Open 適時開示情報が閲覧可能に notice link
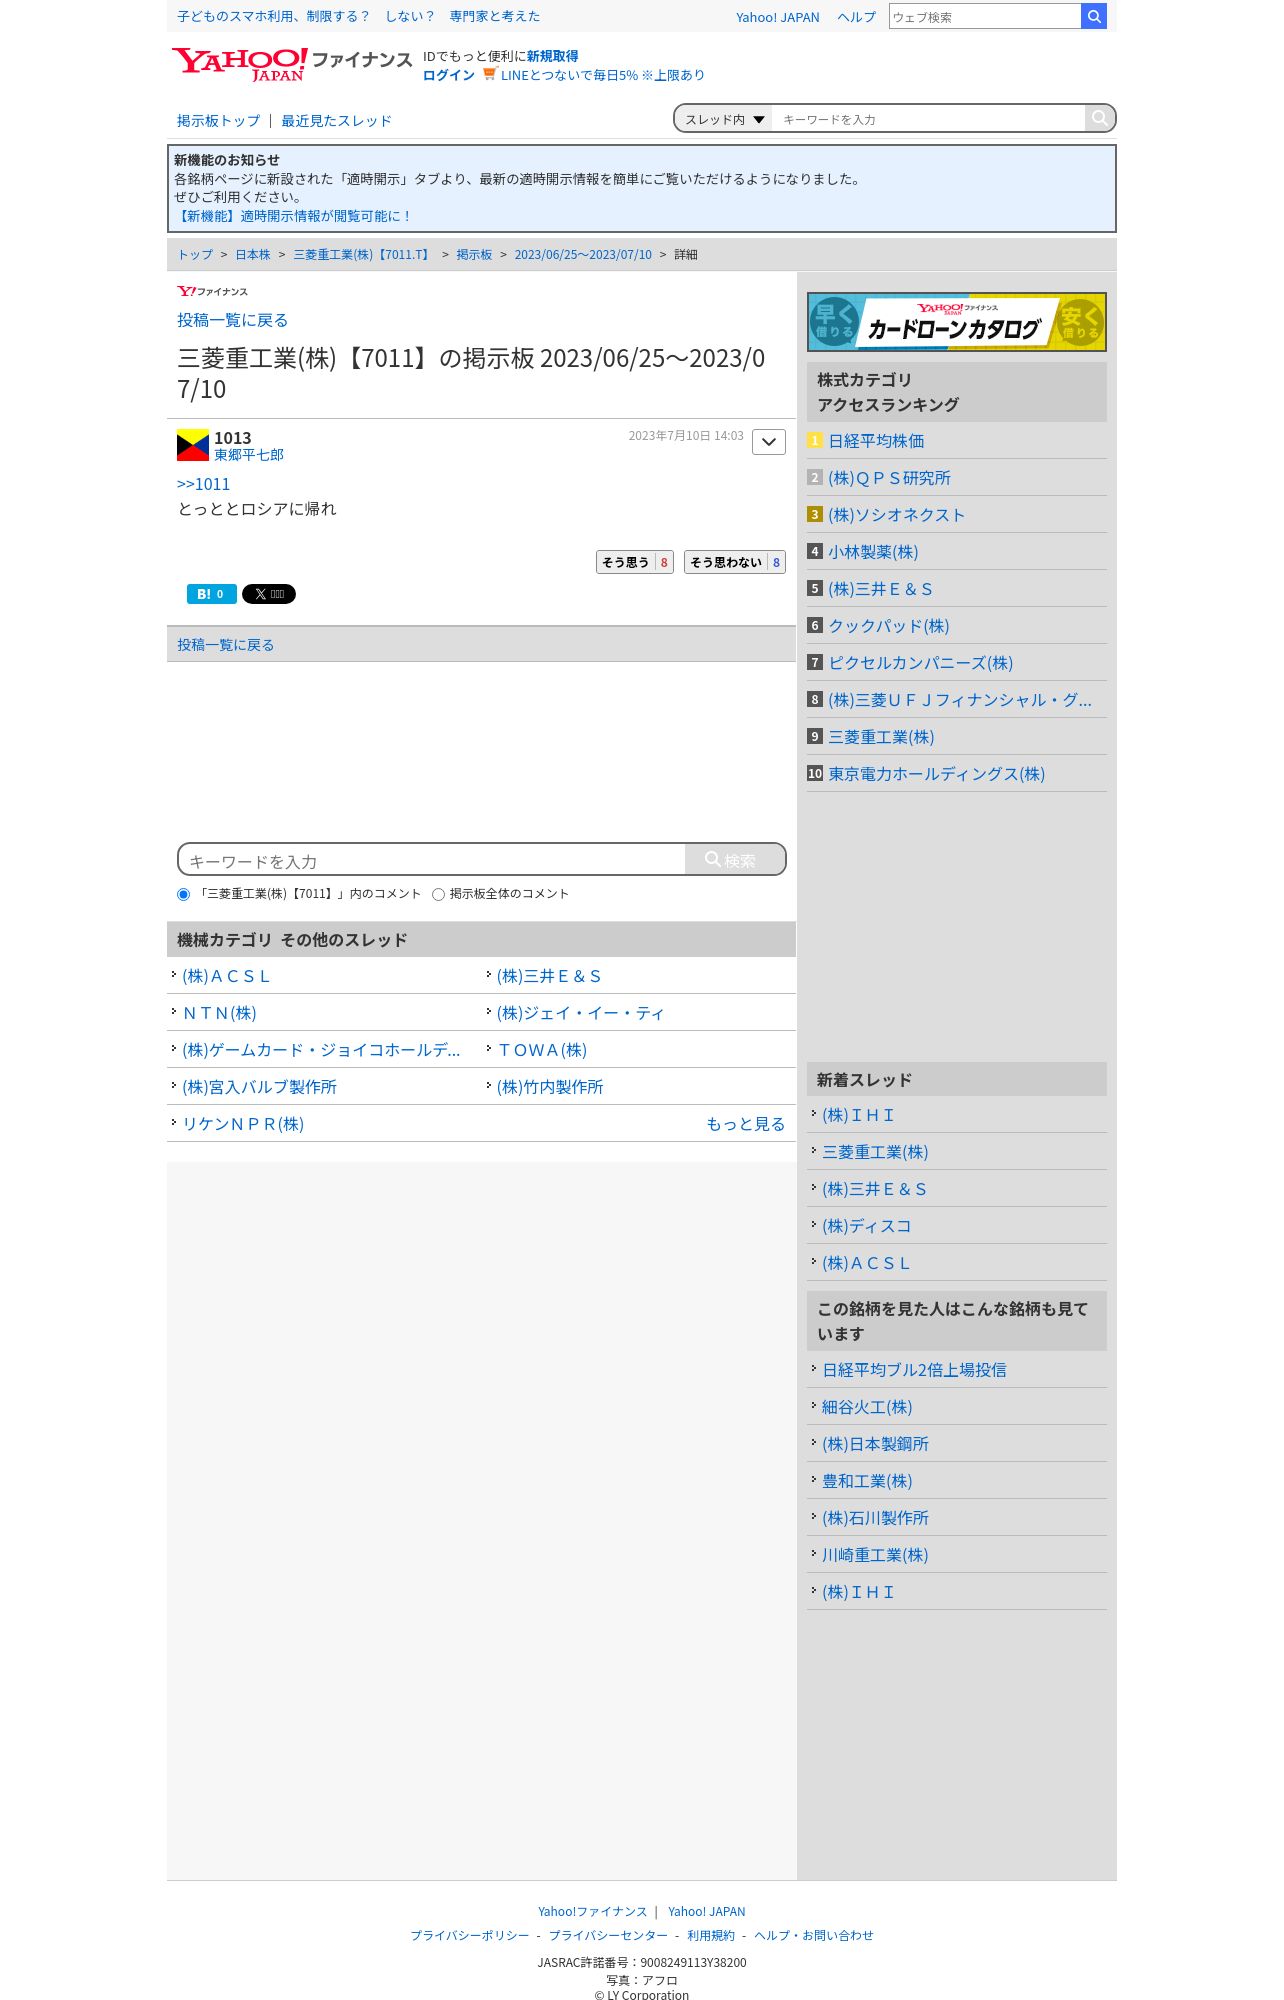The width and height of the screenshot is (1284, 2000). click(x=294, y=216)
